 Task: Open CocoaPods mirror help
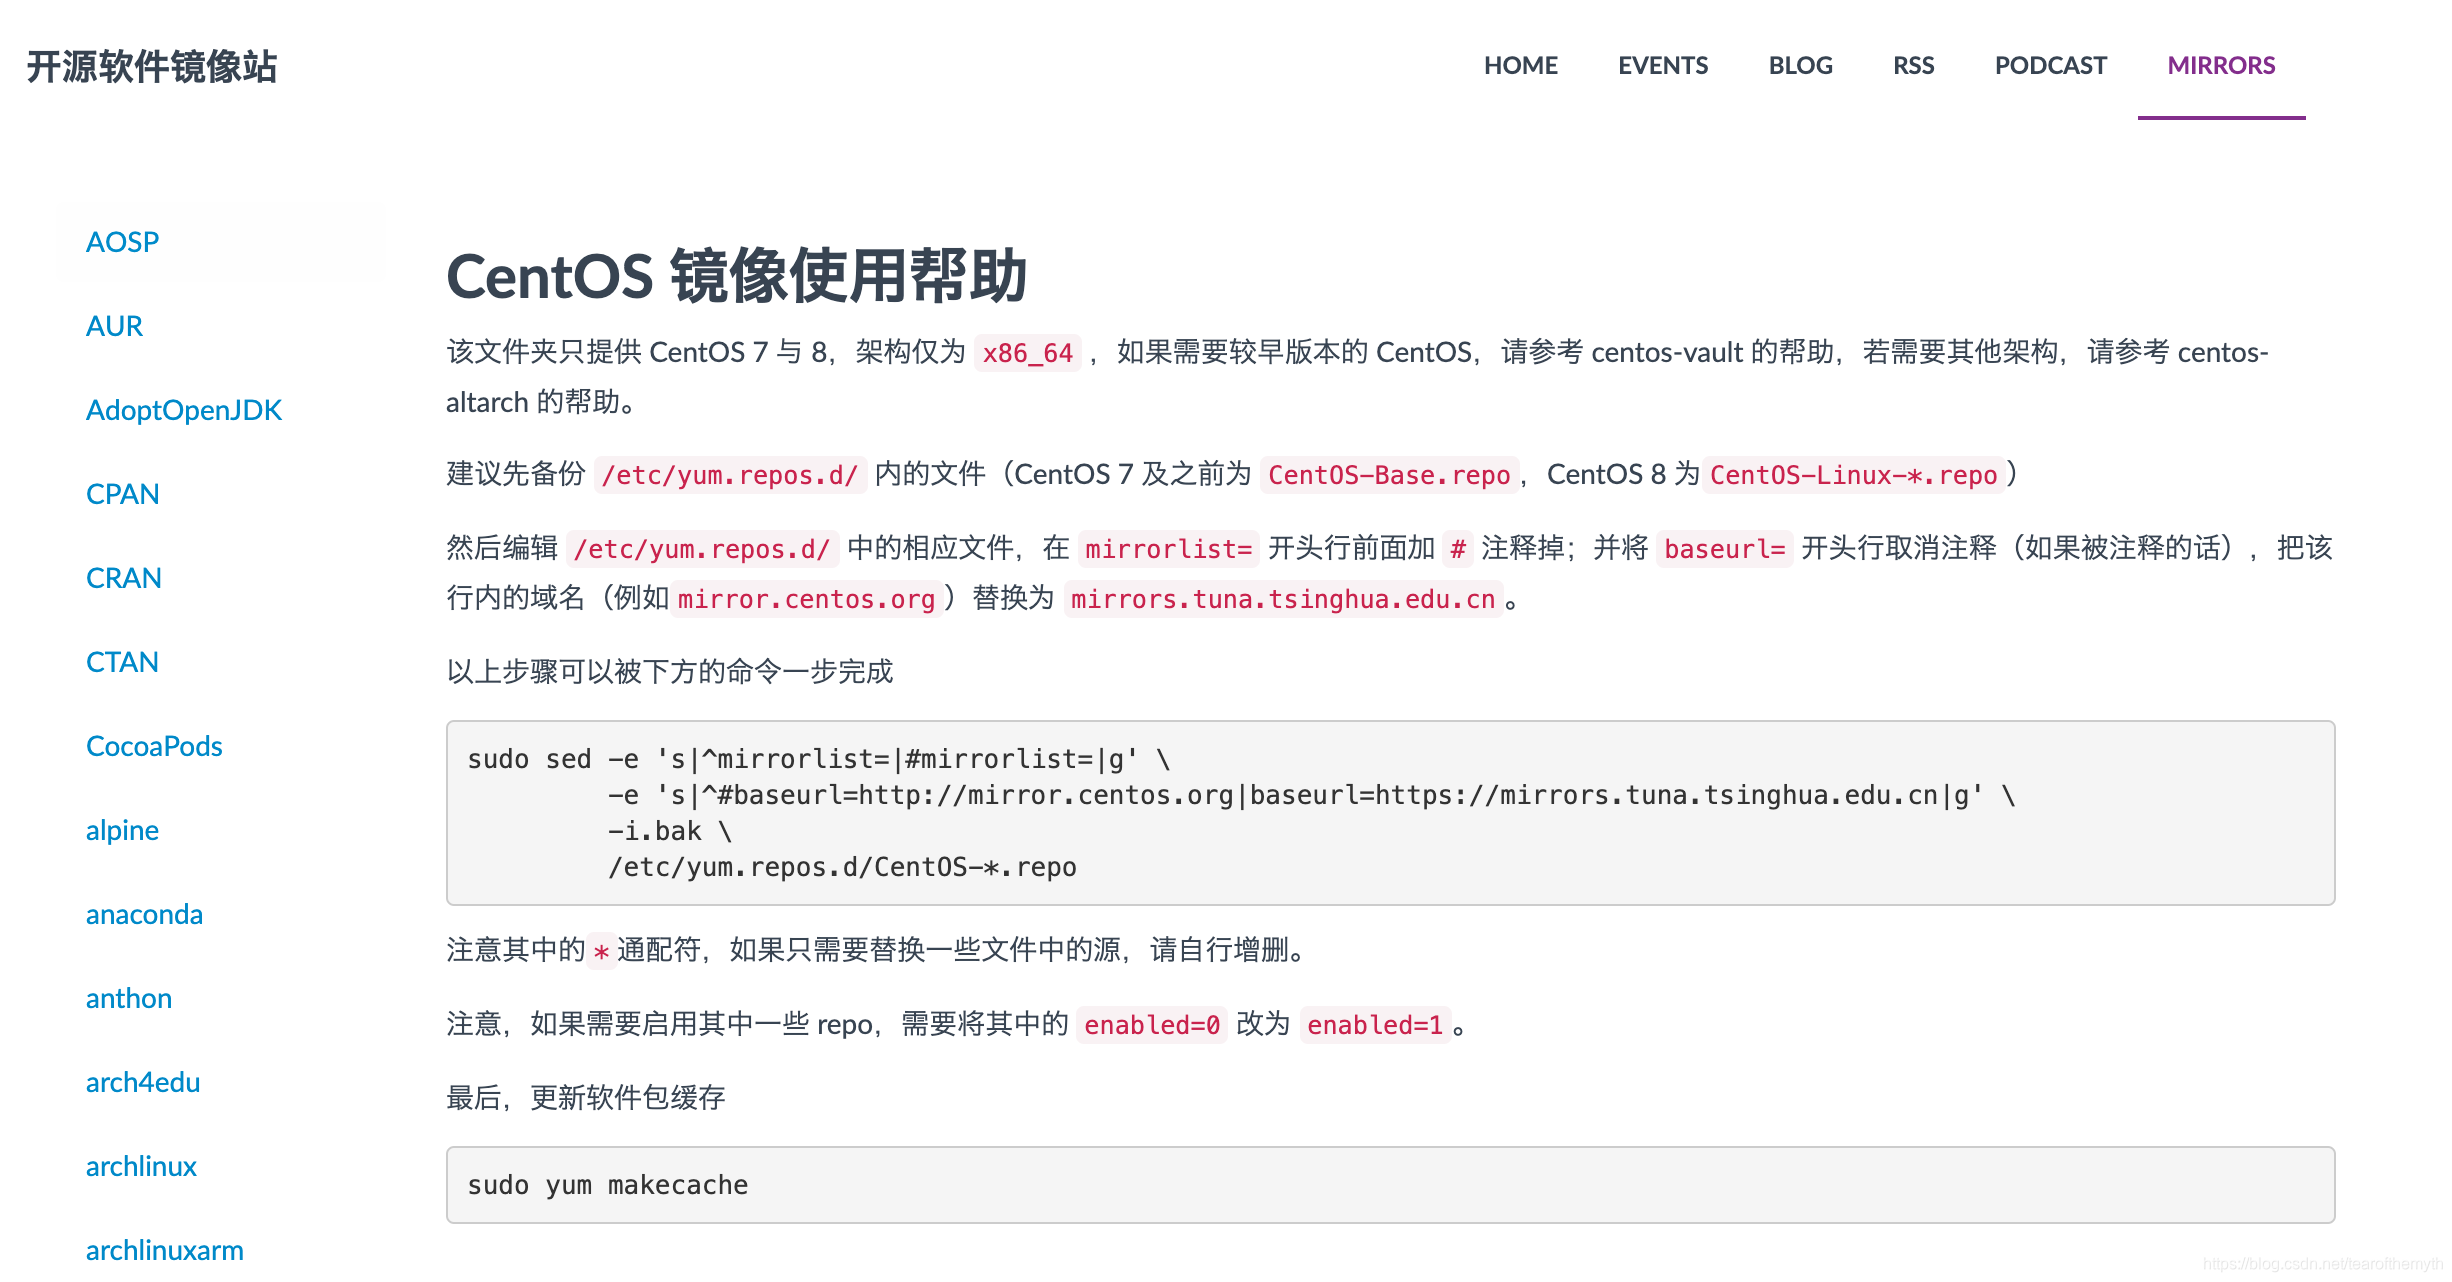click(x=154, y=746)
